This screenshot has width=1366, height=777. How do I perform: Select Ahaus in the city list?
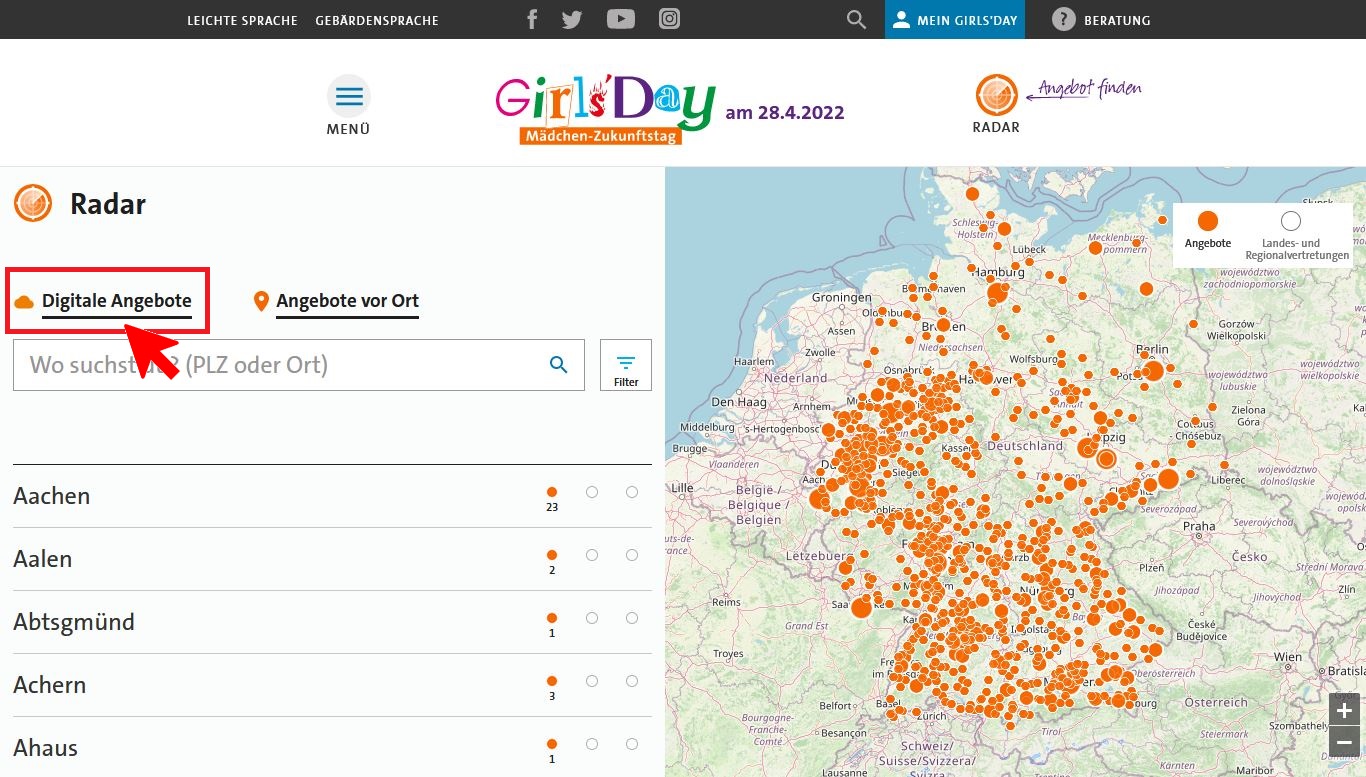click(332, 747)
